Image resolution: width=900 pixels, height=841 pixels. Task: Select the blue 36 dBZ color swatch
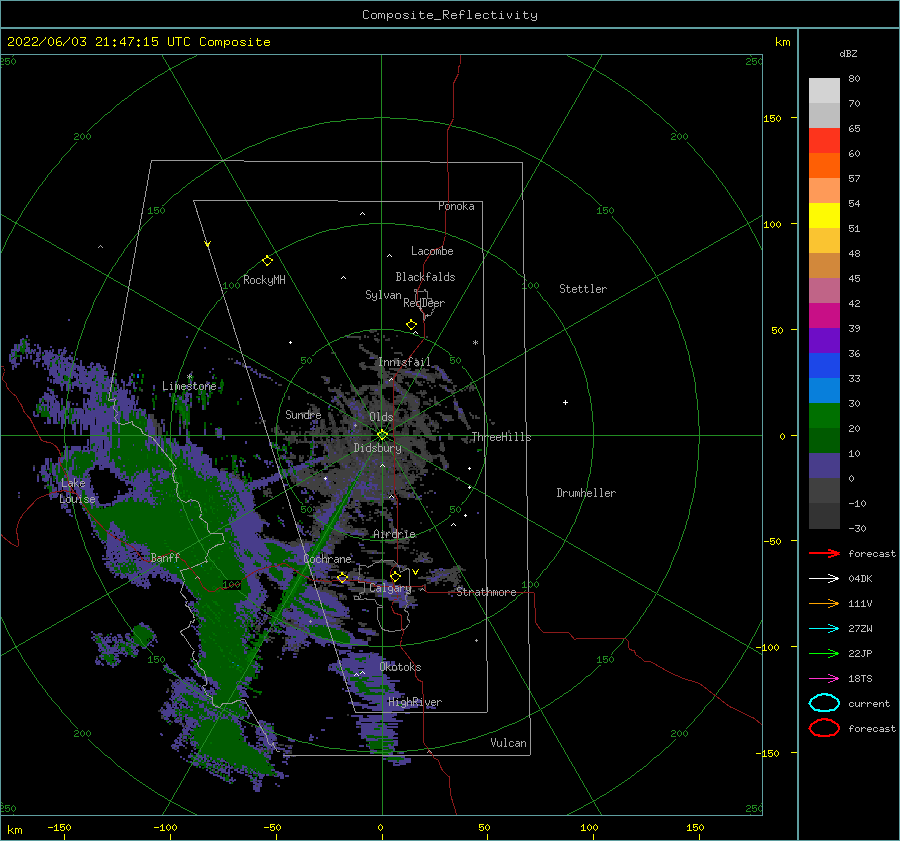824,365
